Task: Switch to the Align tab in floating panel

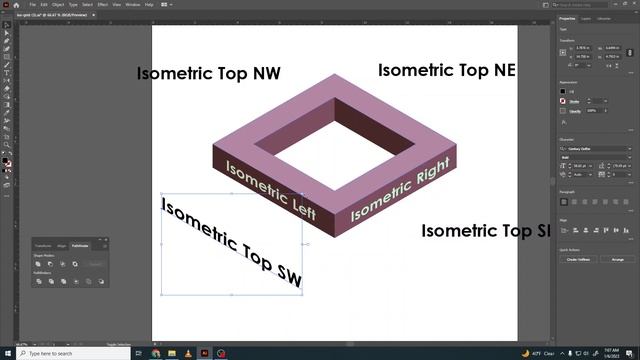Action: (62, 246)
